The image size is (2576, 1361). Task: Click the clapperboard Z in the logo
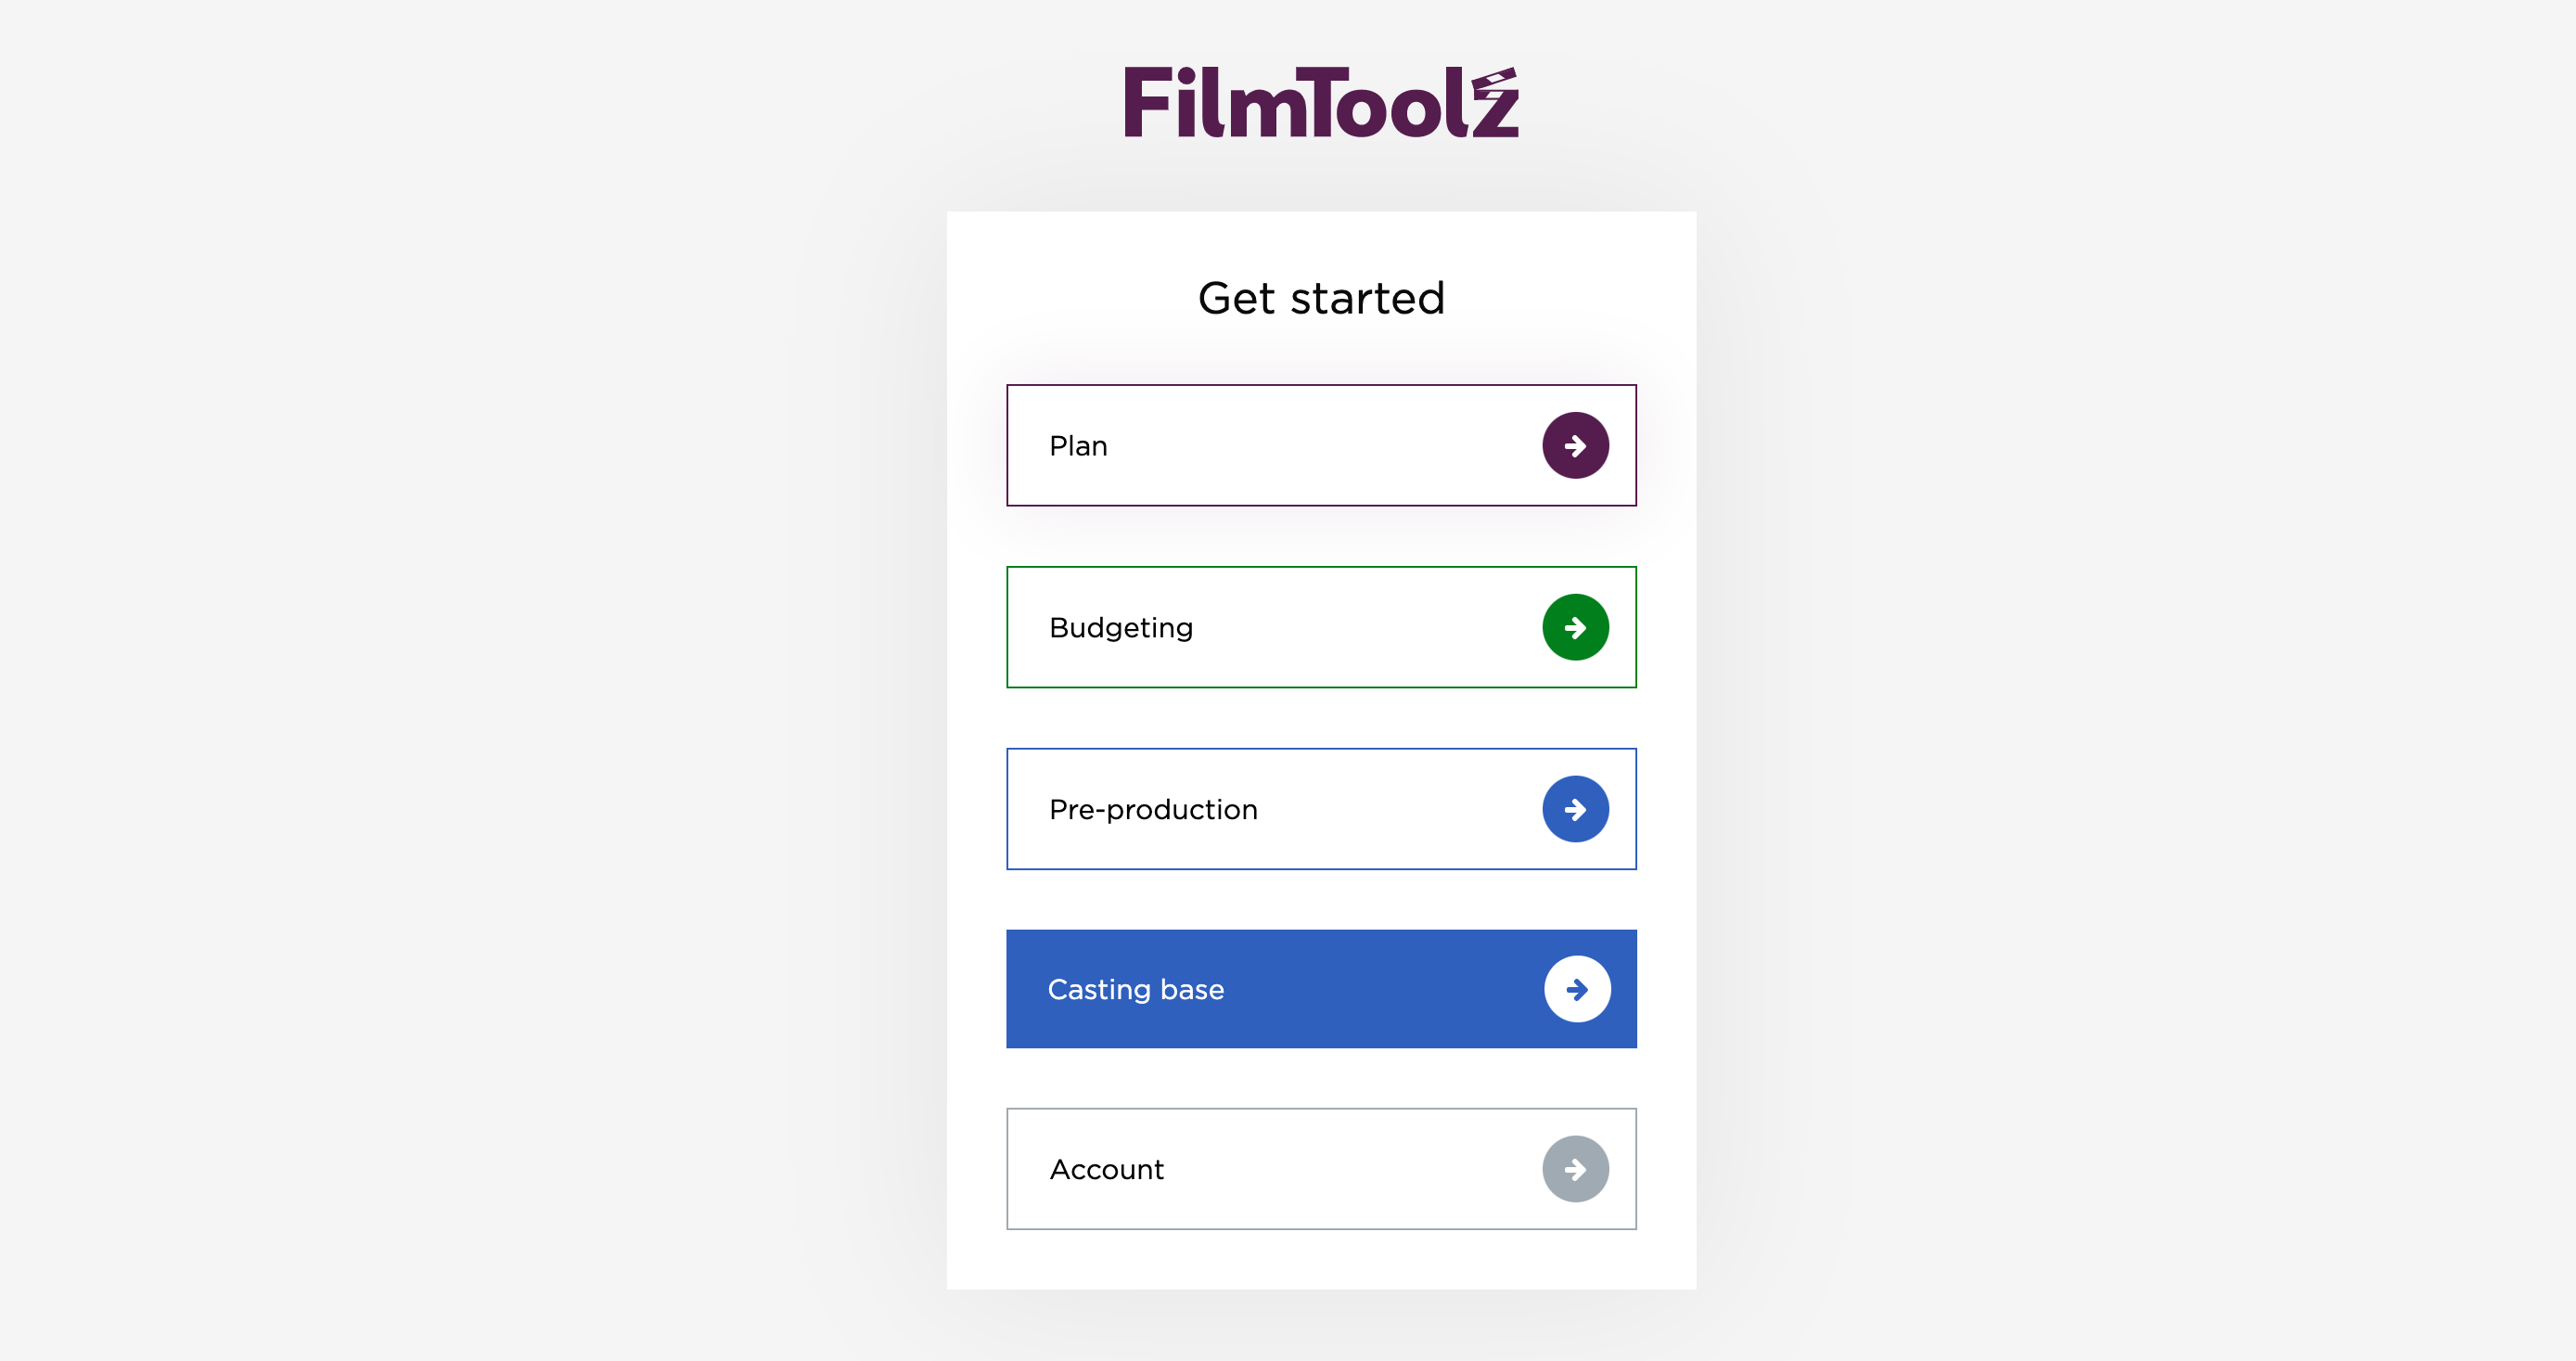pos(1494,102)
